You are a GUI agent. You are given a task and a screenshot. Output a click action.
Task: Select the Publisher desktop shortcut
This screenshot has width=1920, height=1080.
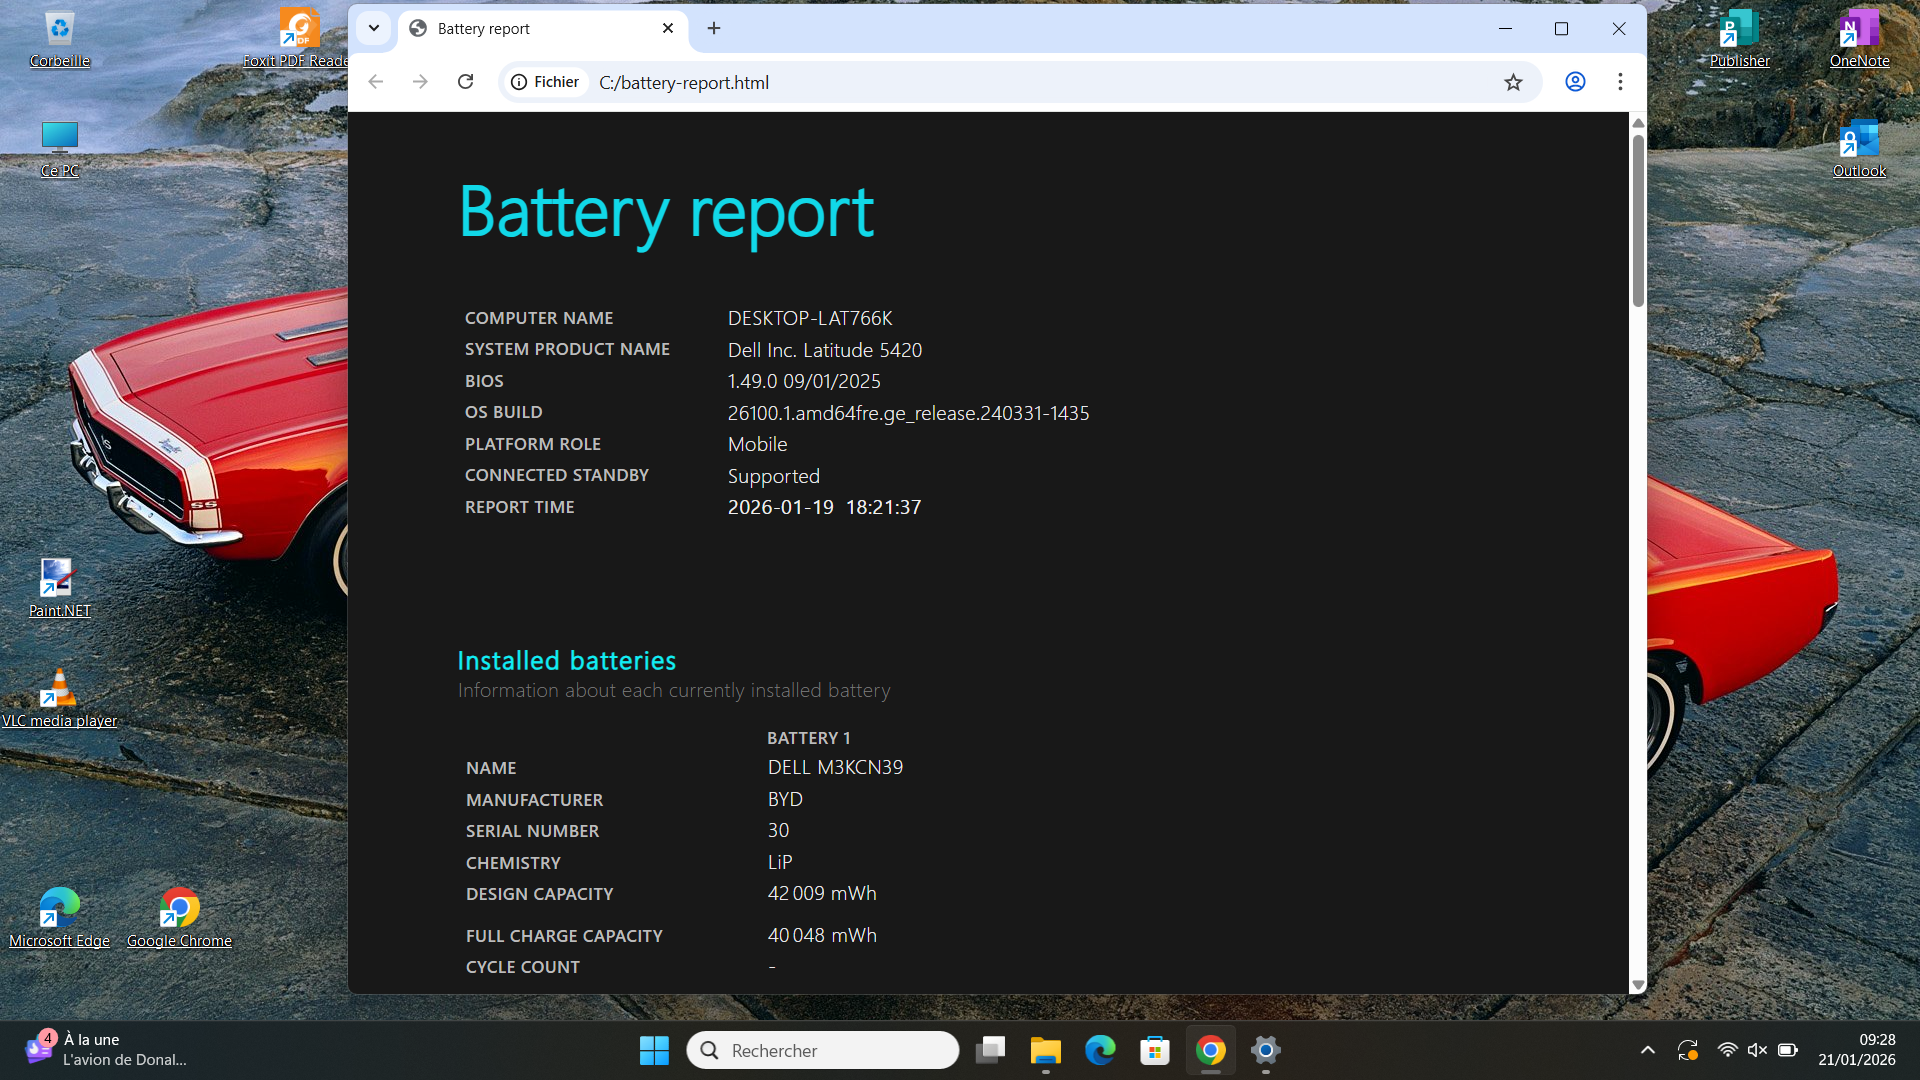click(x=1740, y=40)
